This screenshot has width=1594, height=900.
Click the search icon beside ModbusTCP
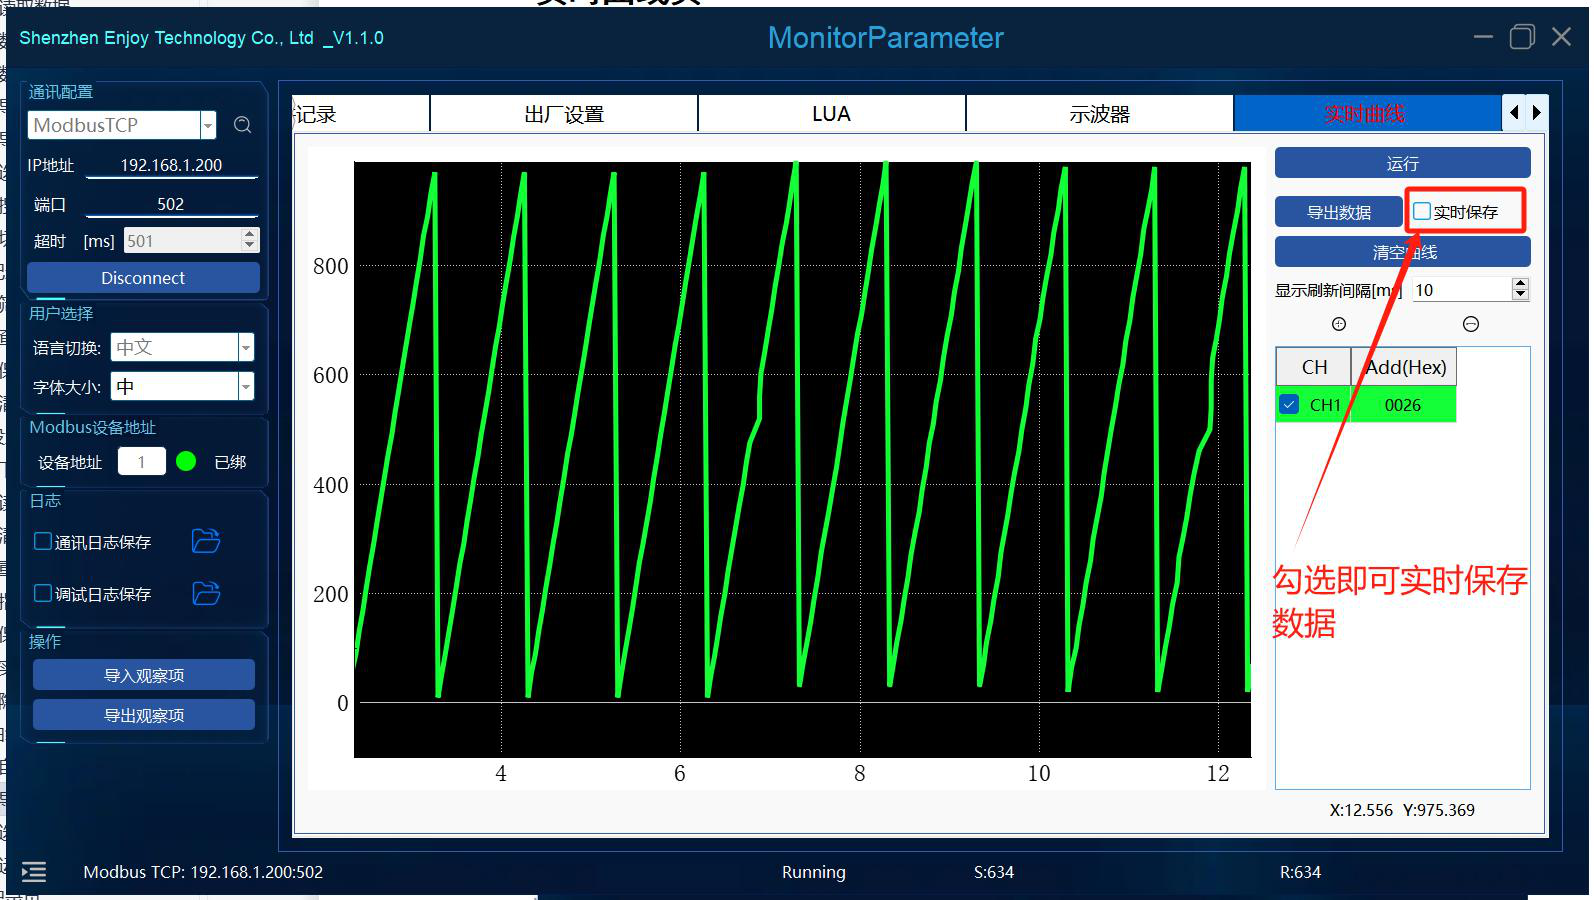[x=242, y=125]
